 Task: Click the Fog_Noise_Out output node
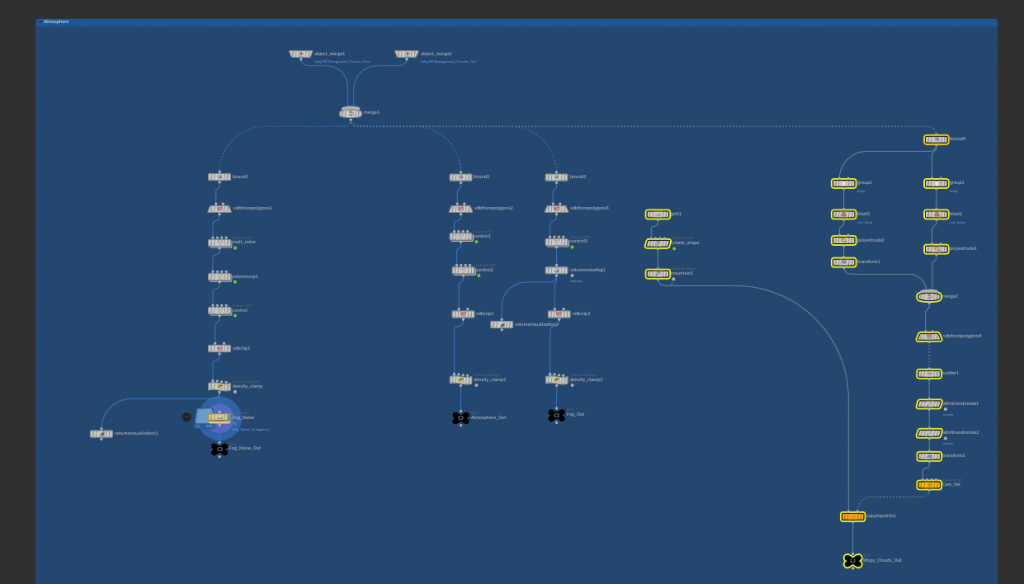pos(219,450)
